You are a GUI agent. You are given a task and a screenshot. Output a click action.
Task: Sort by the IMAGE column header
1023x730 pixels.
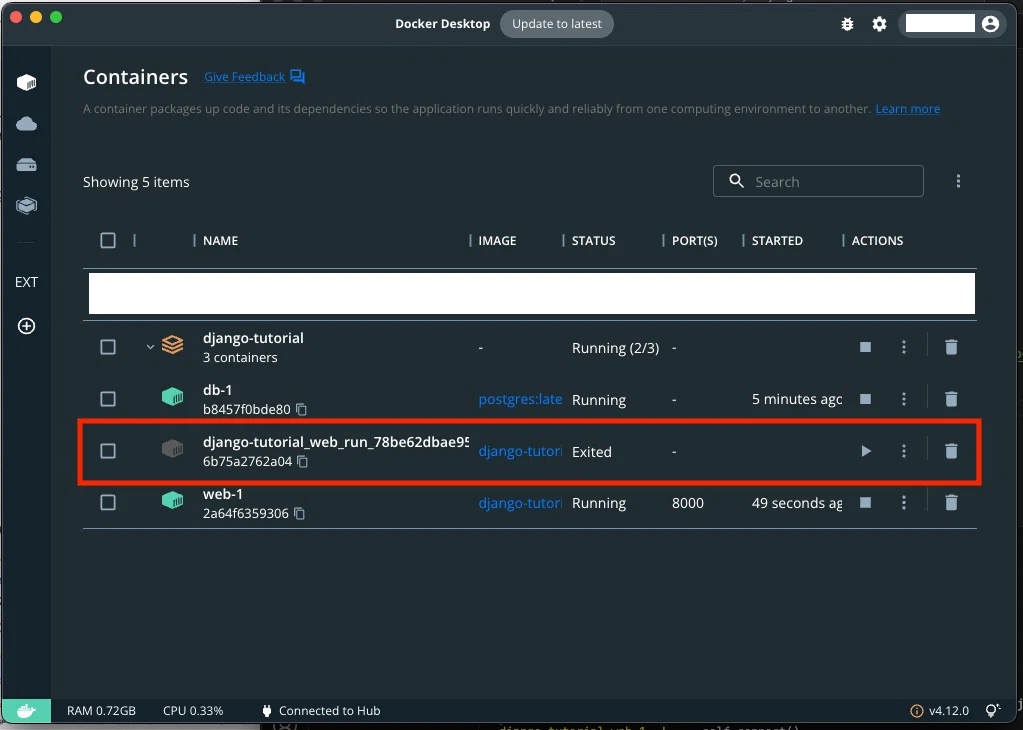(497, 241)
